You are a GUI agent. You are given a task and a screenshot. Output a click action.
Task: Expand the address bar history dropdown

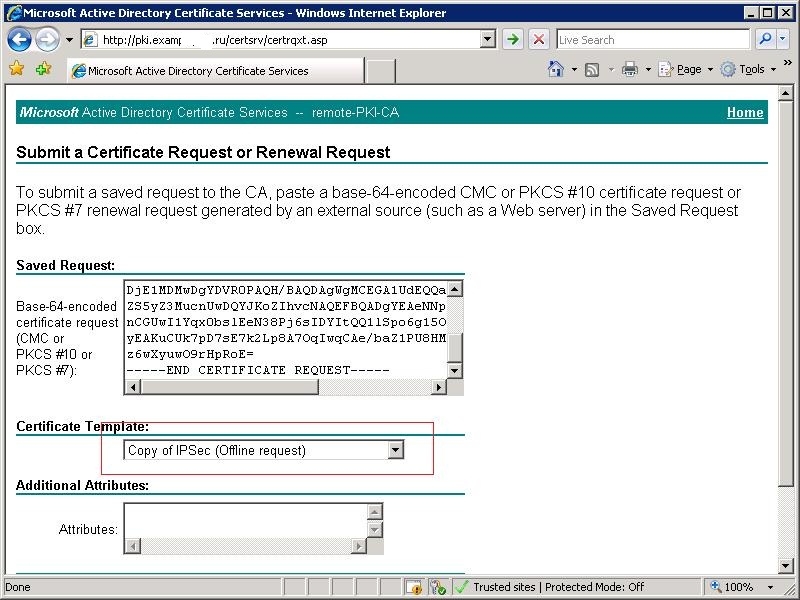pyautogui.click(x=488, y=39)
